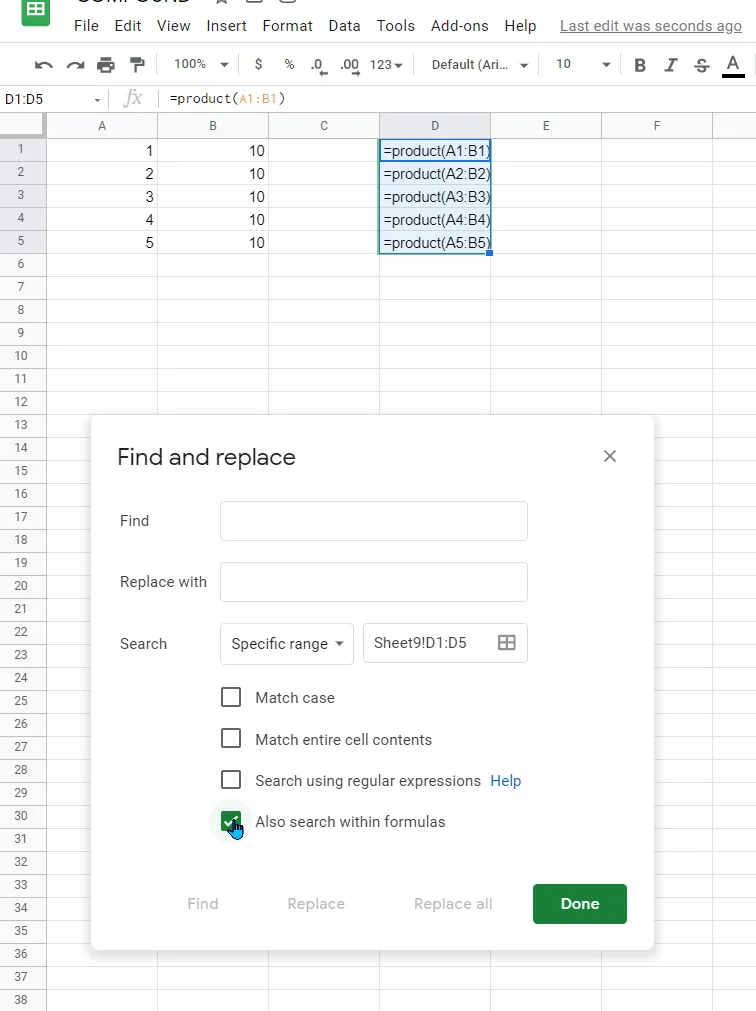Apply Bold formatting
This screenshot has width=756, height=1011.
[640, 65]
